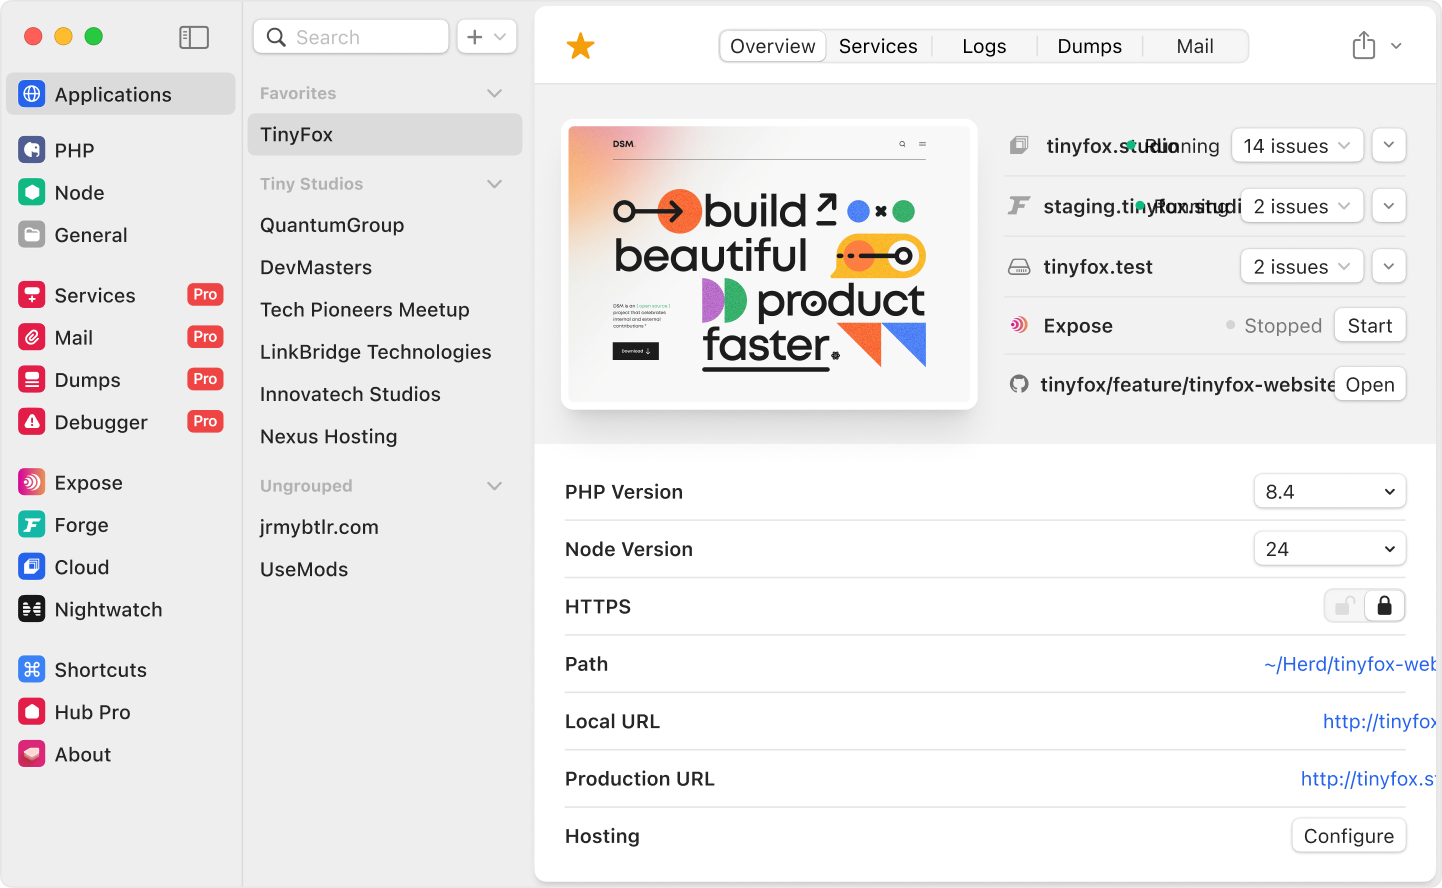
Task: Open the PHP Version 8.4 dropdown
Action: click(1329, 492)
